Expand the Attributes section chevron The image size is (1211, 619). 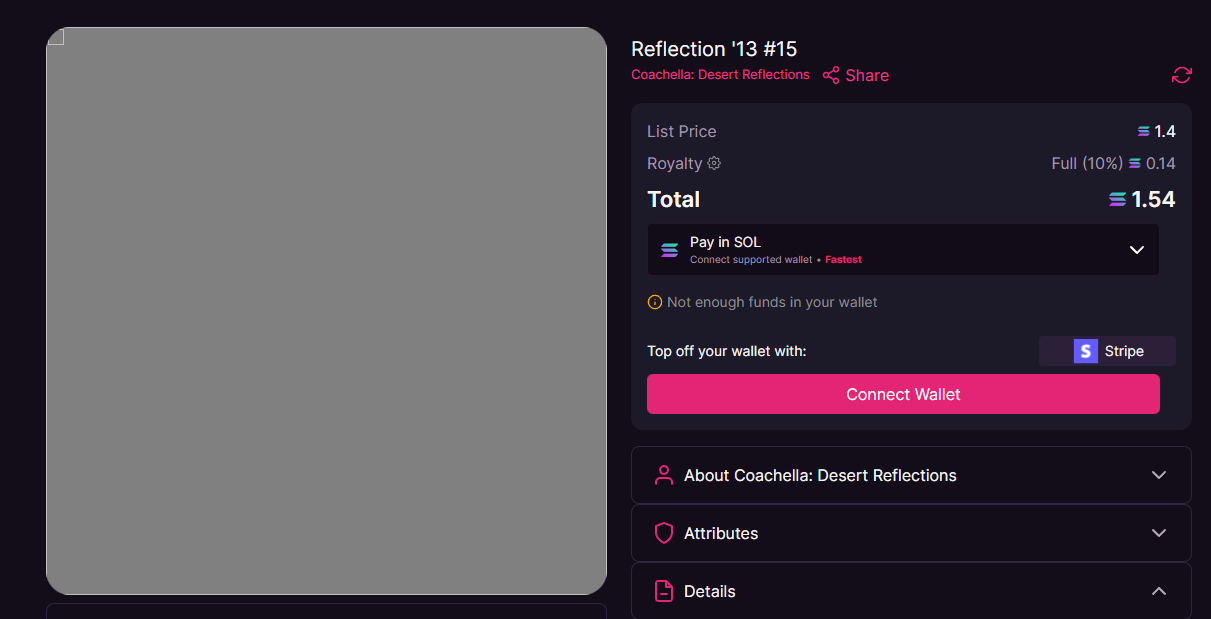click(x=1158, y=533)
